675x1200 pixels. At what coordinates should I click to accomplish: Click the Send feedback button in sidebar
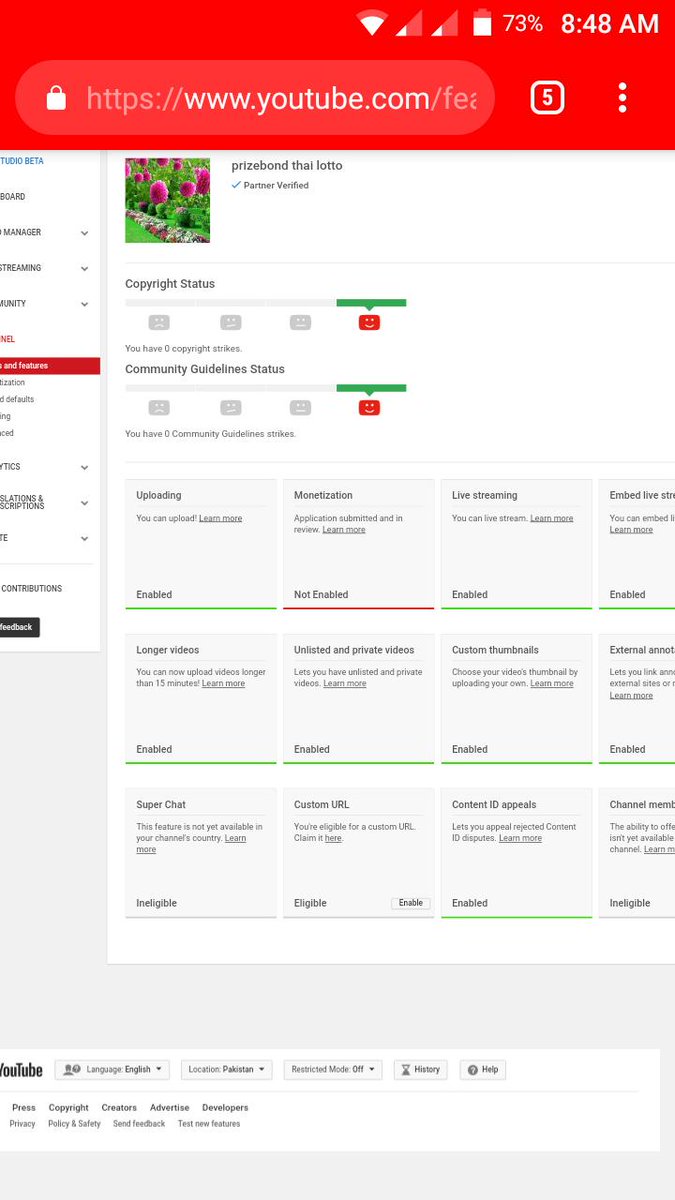click(19, 627)
